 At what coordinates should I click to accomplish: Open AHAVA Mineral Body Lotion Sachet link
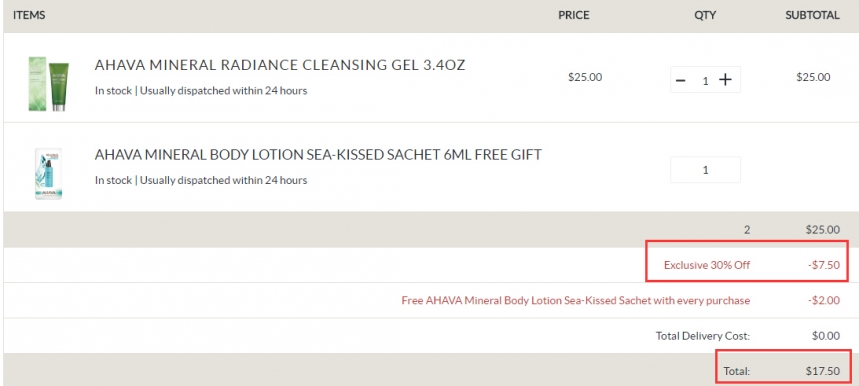[x=318, y=155]
